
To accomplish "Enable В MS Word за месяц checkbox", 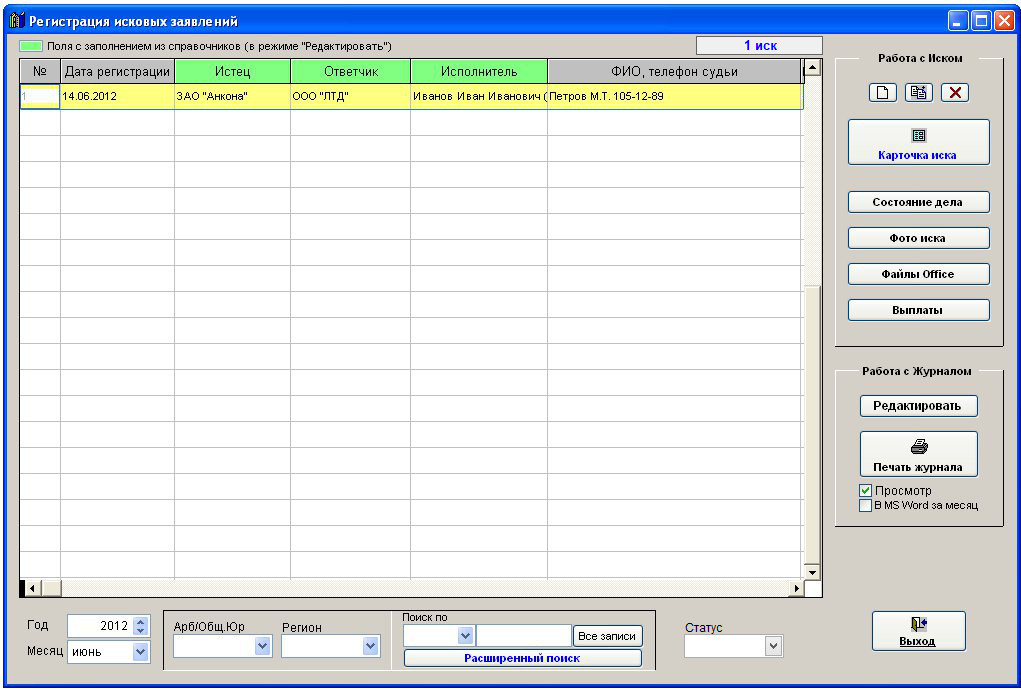I will pyautogui.click(x=865, y=506).
